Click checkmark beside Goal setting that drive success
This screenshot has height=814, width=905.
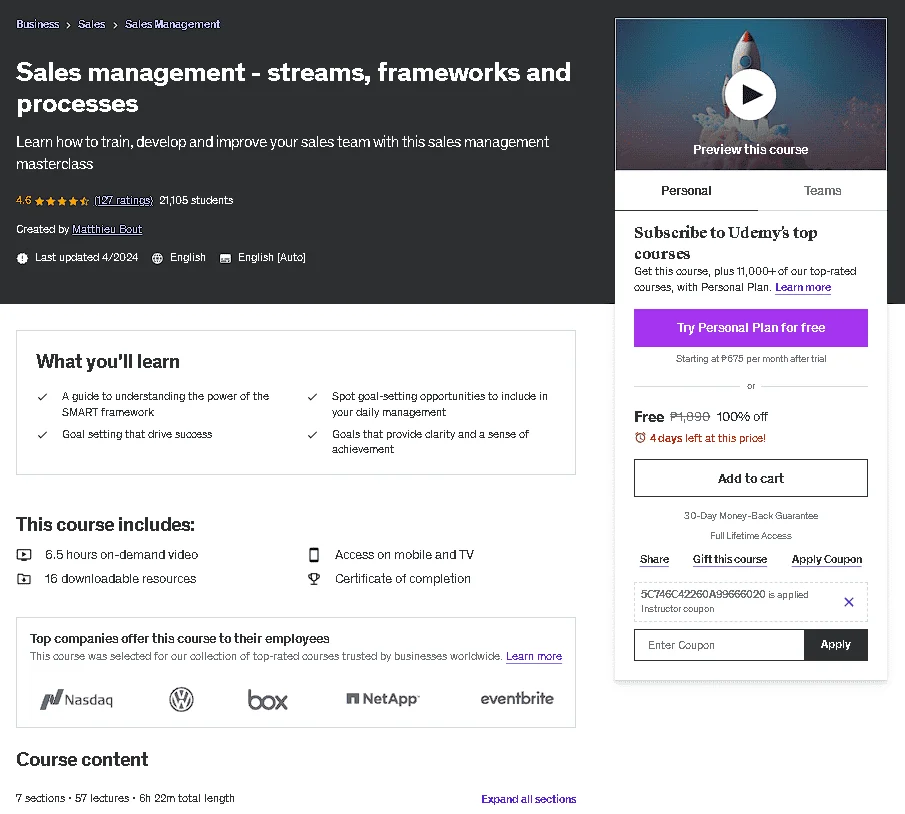point(42,435)
